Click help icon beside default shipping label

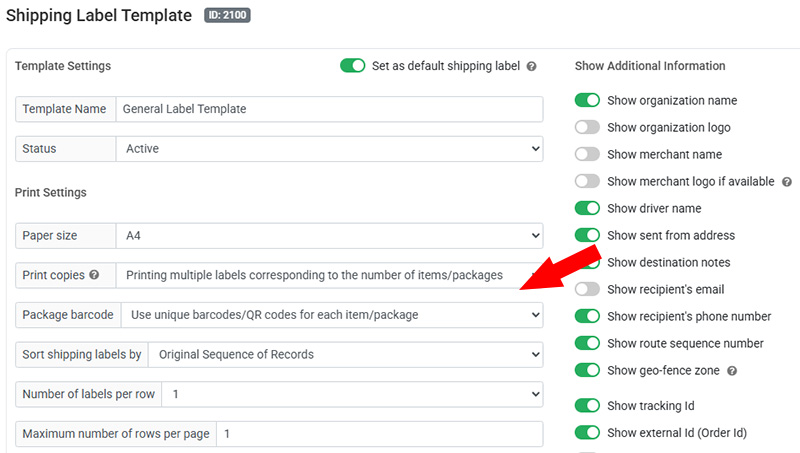(x=532, y=67)
